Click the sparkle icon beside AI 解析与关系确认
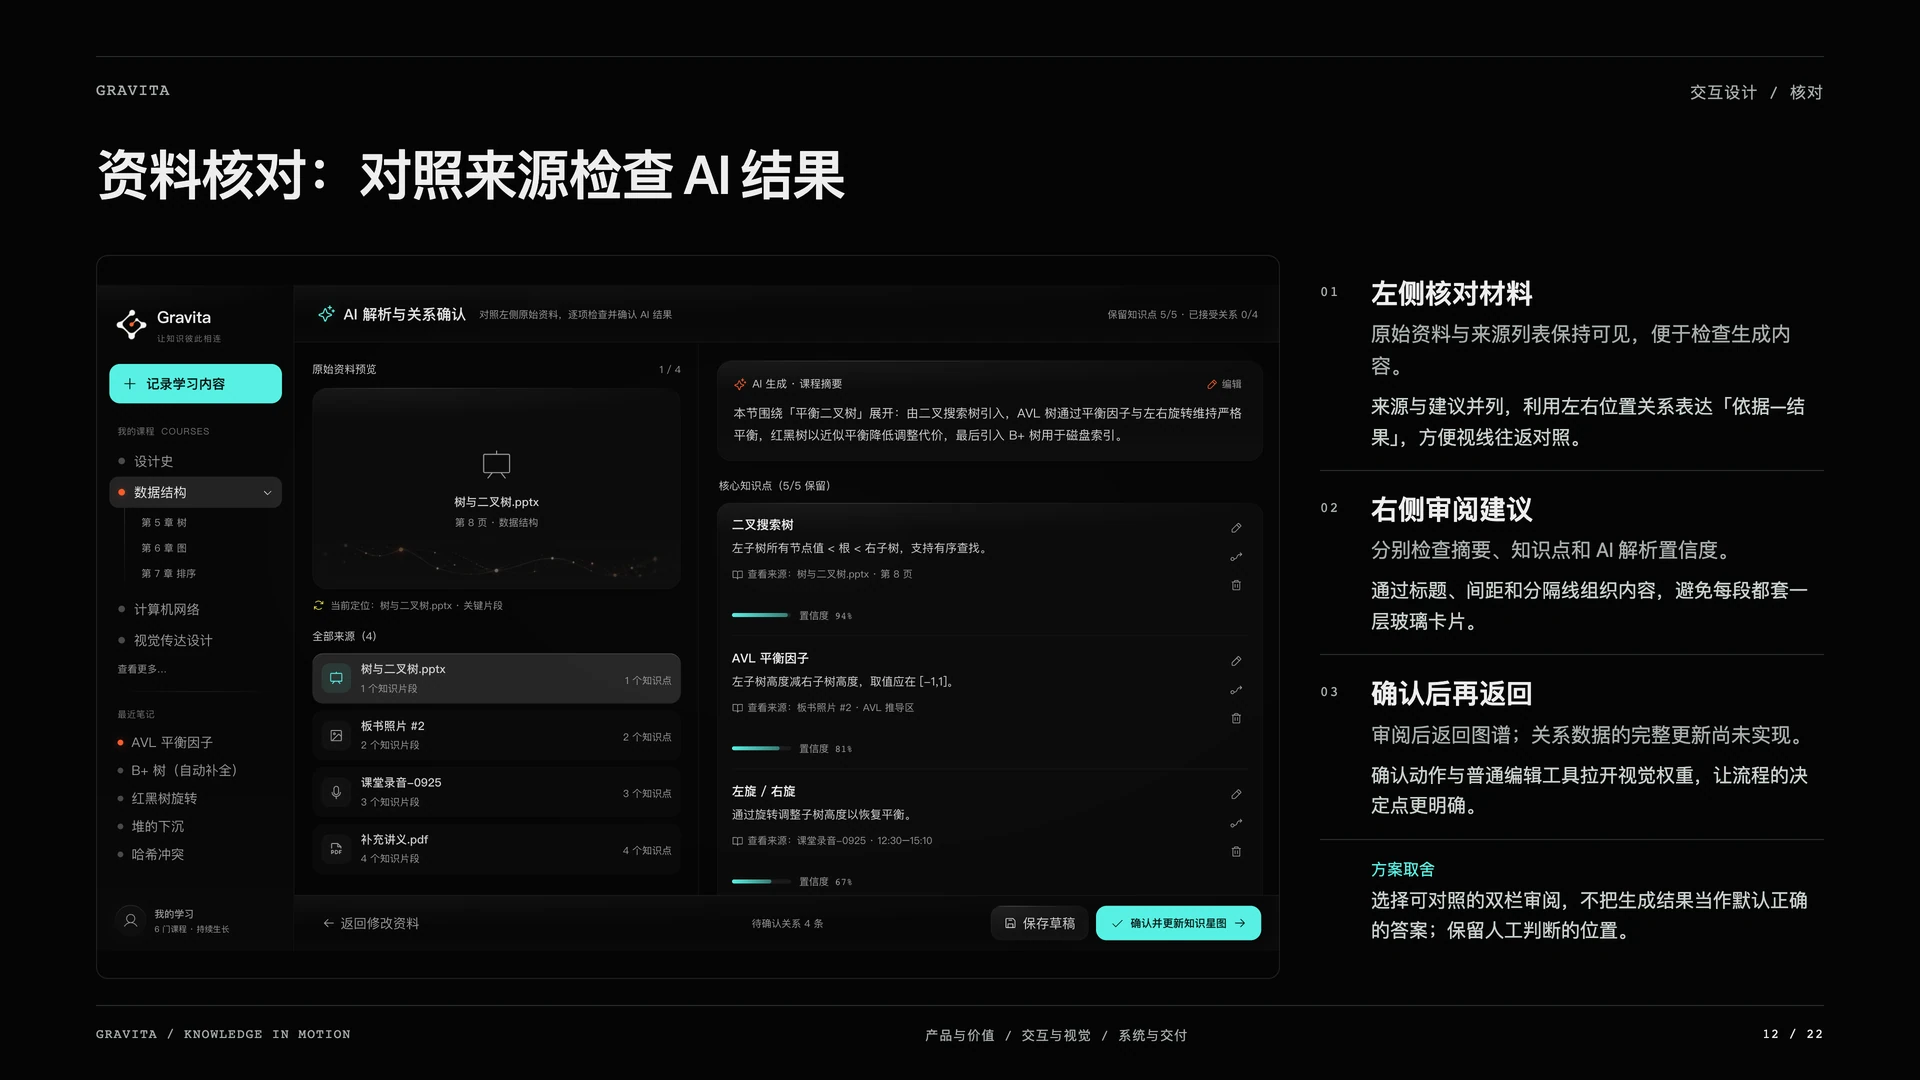The height and width of the screenshot is (1080, 1920). pos(326,314)
